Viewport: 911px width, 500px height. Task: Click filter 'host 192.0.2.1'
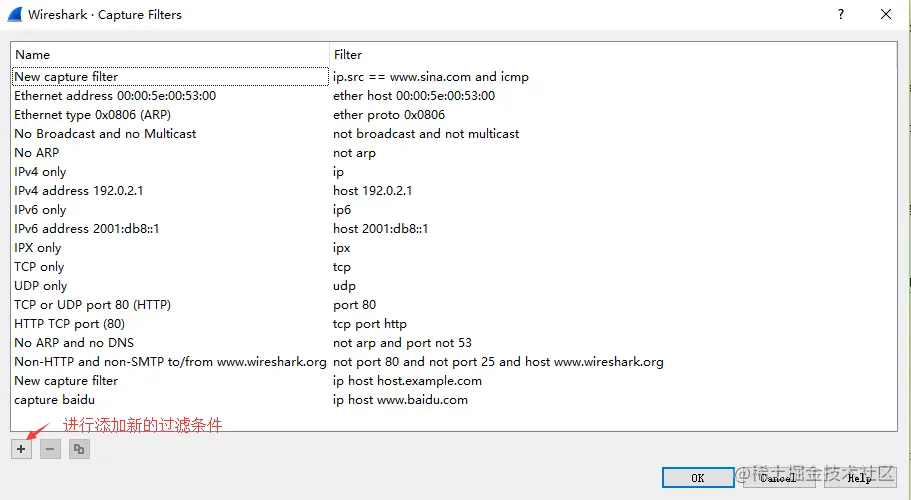point(372,190)
